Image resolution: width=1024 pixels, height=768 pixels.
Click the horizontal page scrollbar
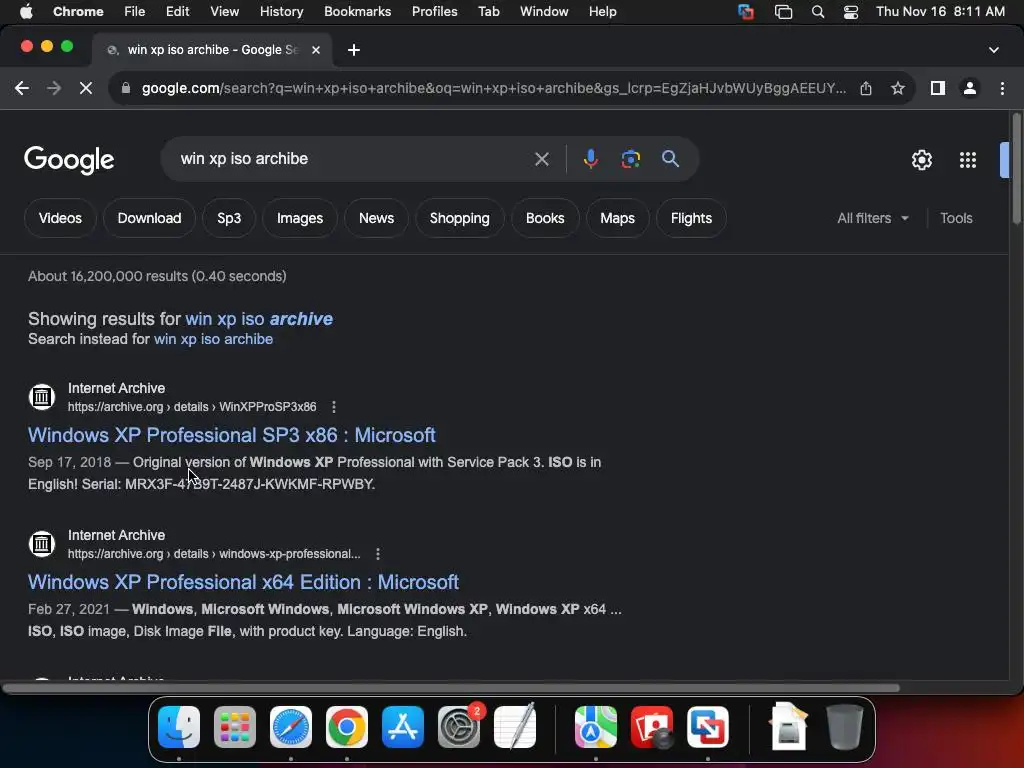pyautogui.click(x=451, y=688)
